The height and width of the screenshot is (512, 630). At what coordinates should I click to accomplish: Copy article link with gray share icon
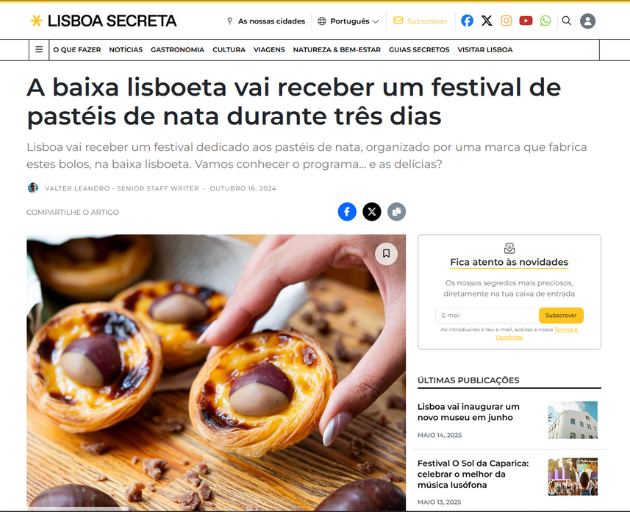[397, 211]
